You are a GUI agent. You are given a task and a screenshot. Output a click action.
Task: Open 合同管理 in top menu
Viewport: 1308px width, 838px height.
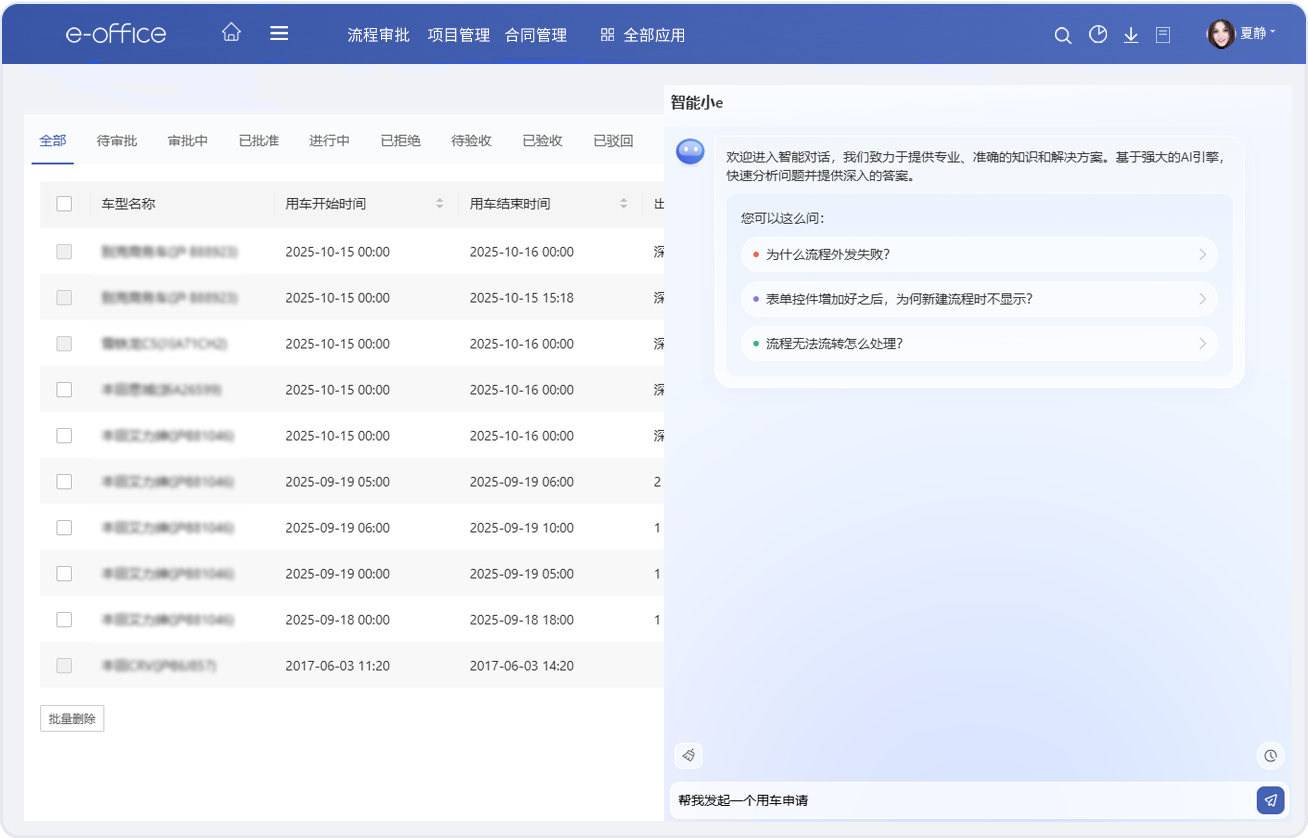click(536, 35)
